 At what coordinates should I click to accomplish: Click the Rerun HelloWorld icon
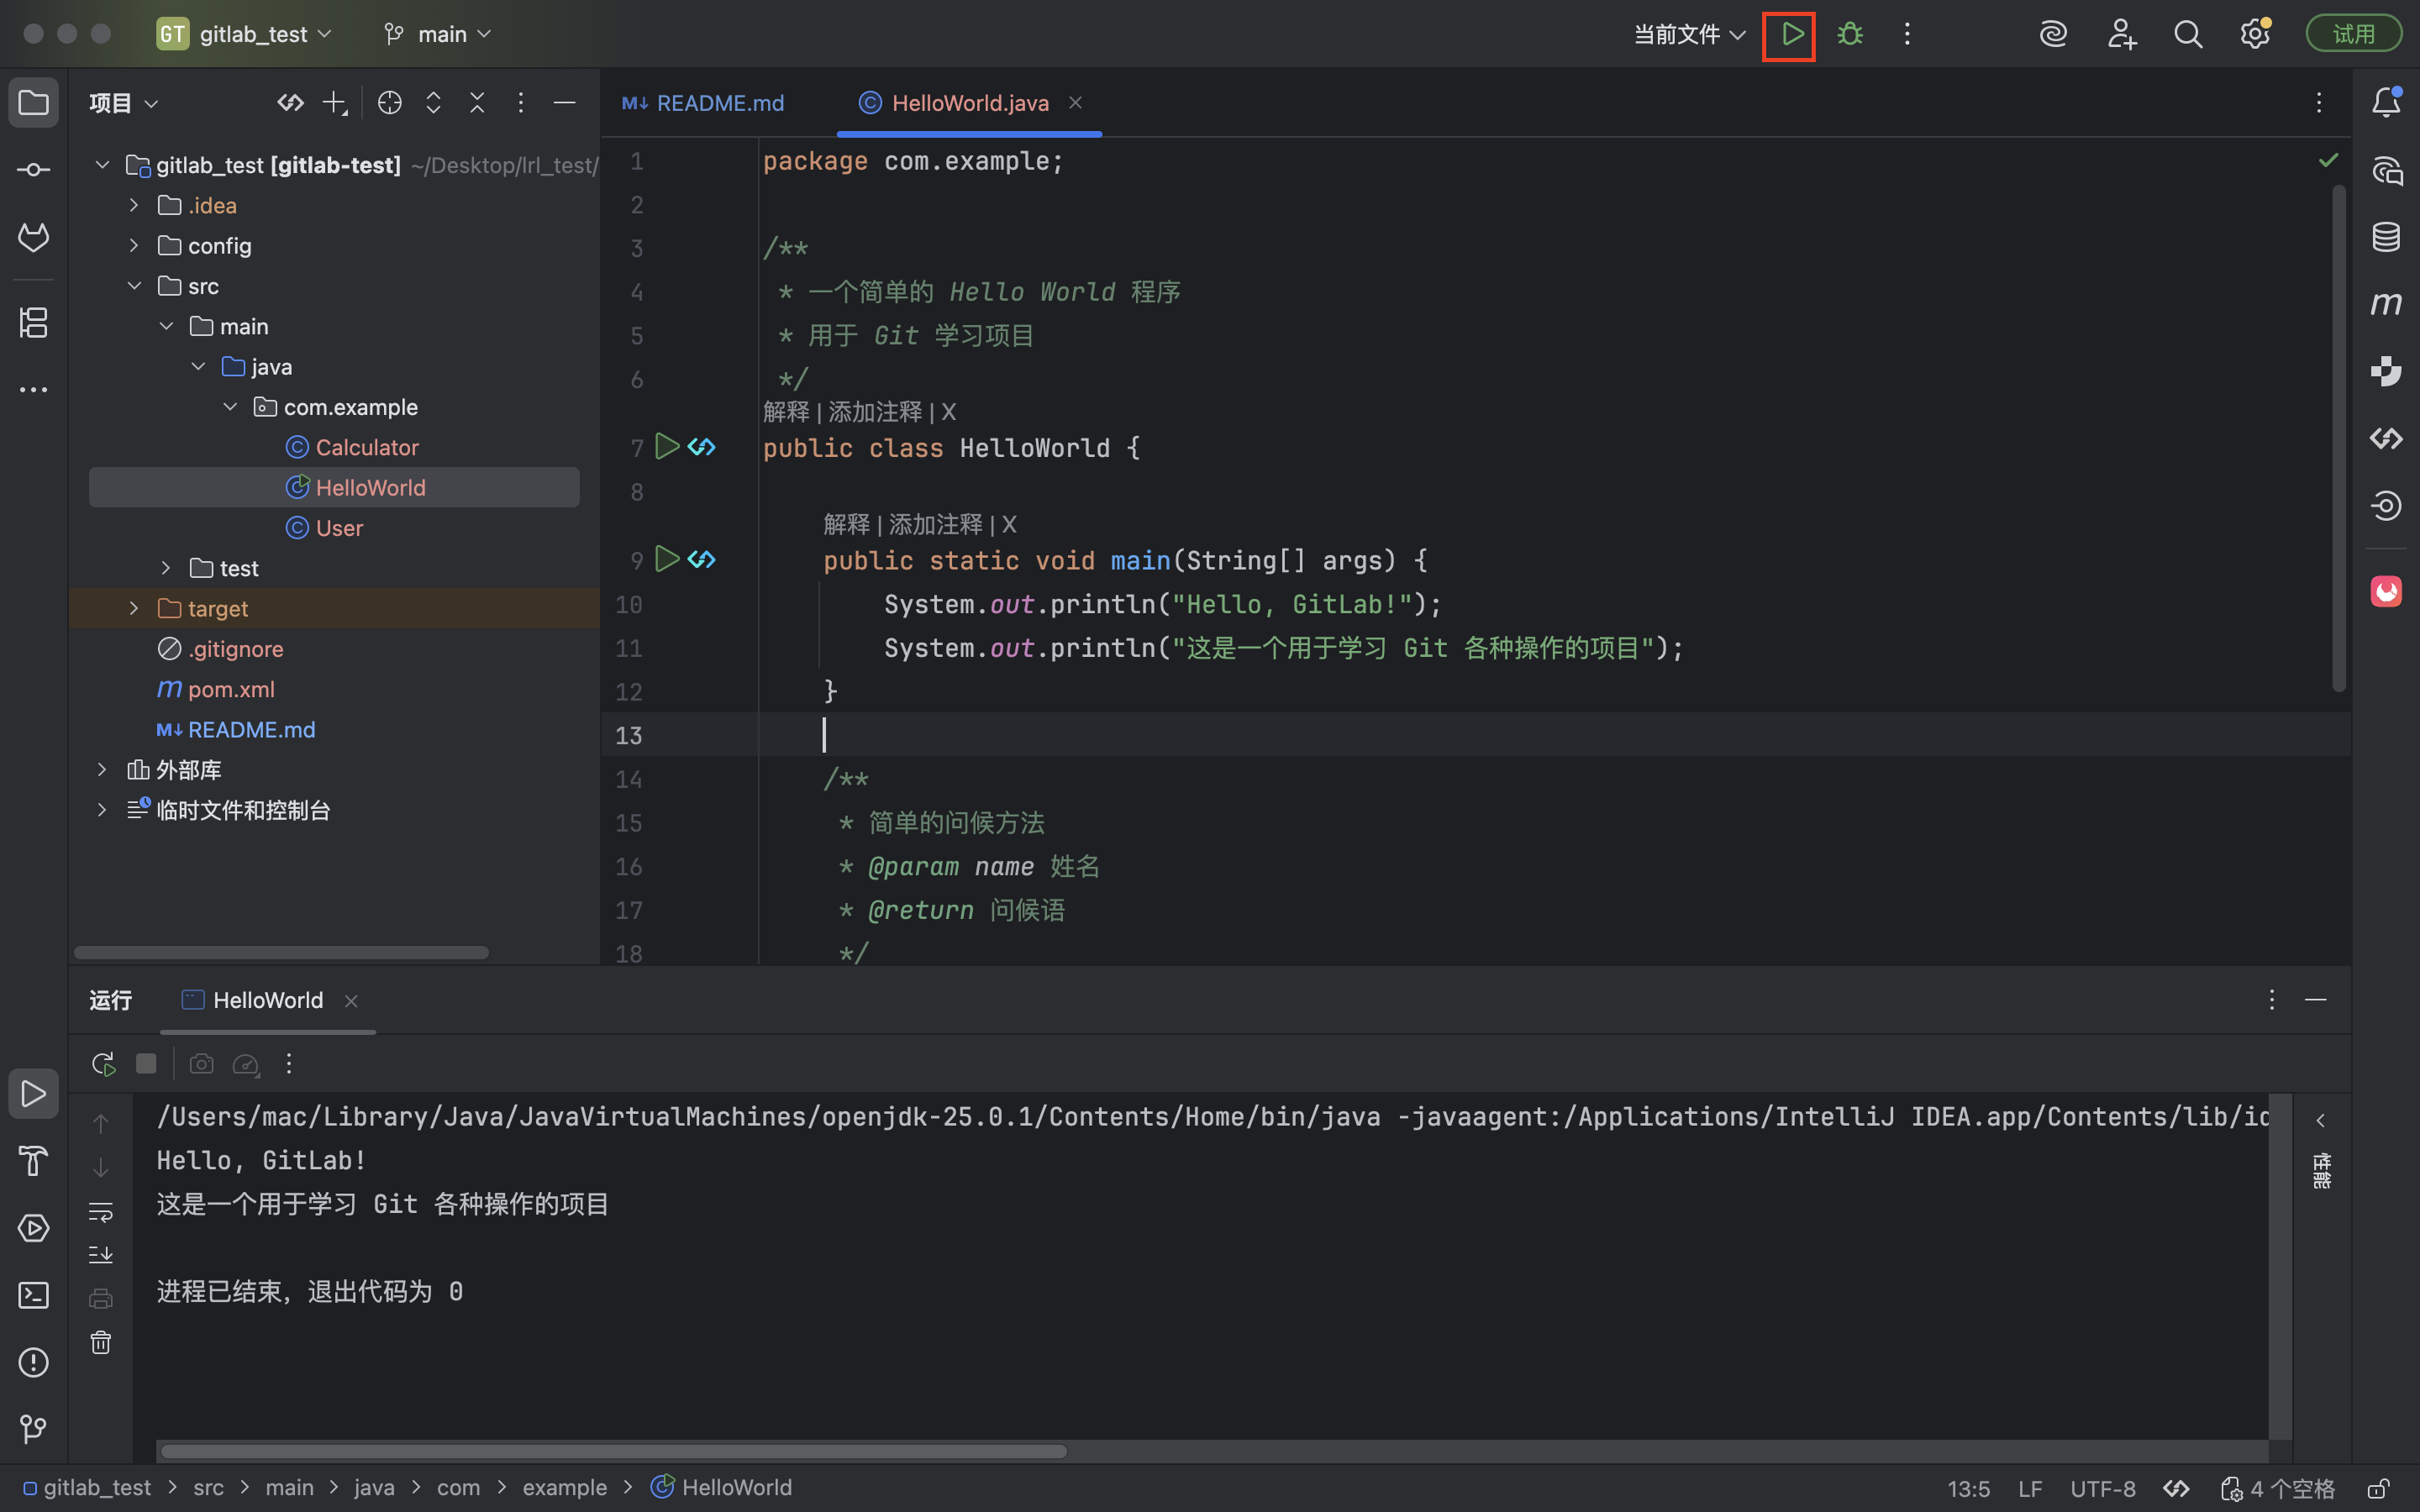tap(103, 1064)
